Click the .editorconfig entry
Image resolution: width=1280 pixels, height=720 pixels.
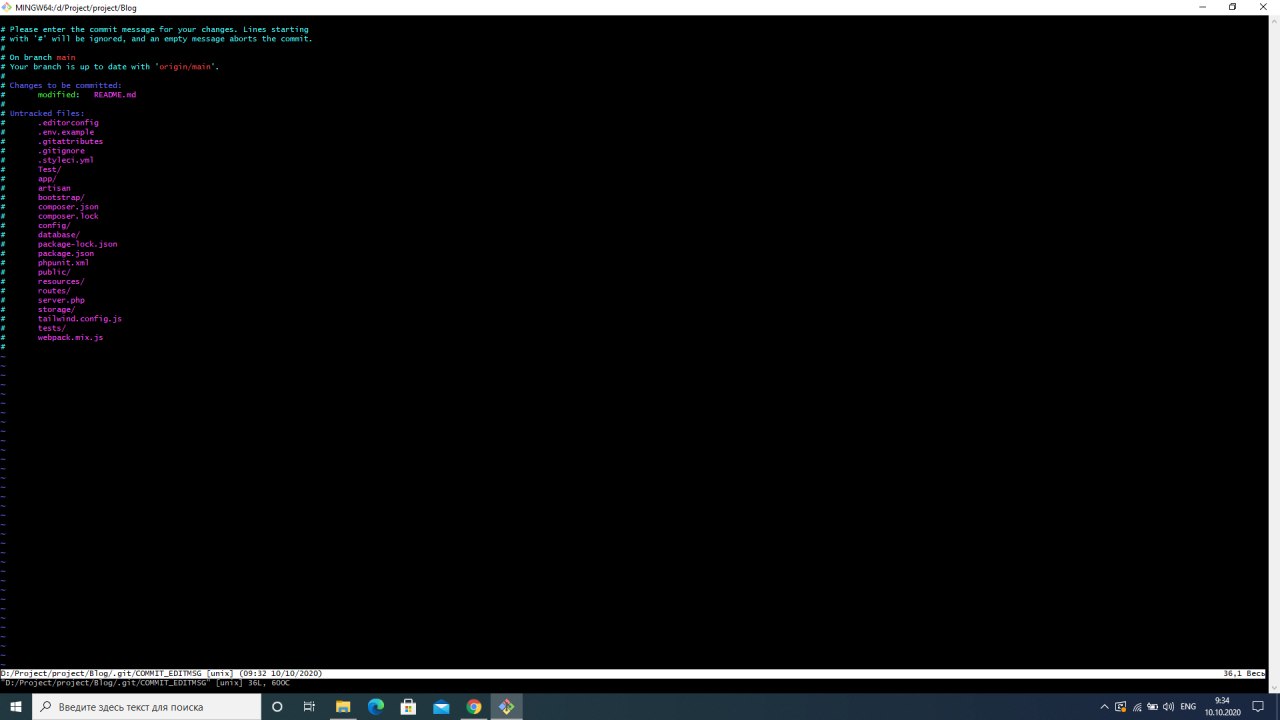coord(68,123)
